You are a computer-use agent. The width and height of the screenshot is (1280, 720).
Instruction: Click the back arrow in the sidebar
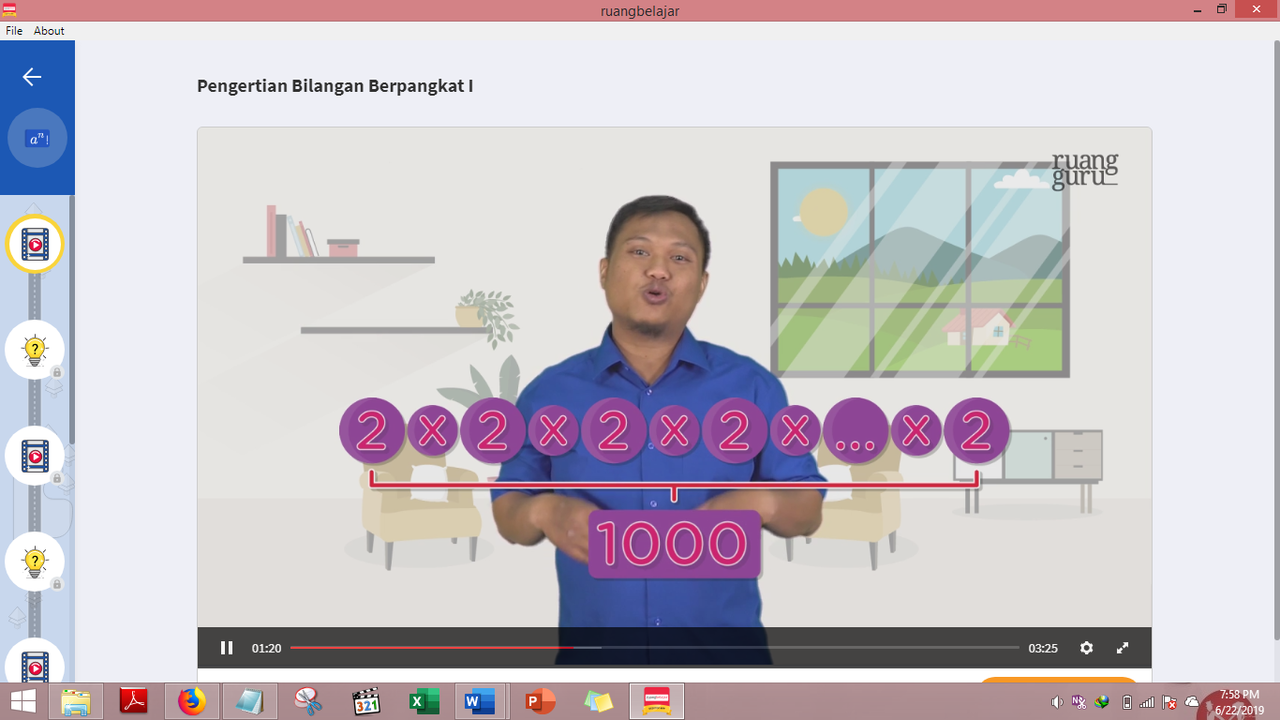tap(31, 76)
